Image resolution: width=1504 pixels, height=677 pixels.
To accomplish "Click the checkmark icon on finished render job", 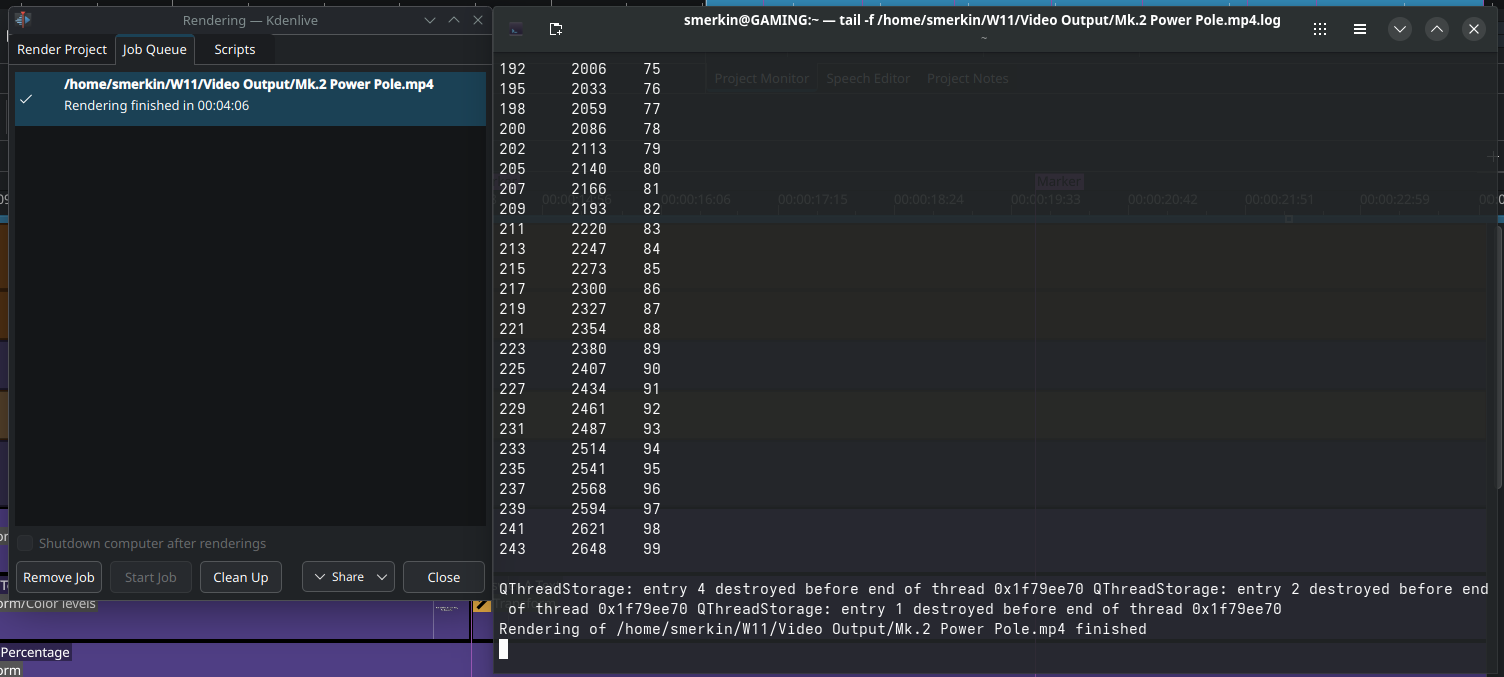I will (27, 99).
